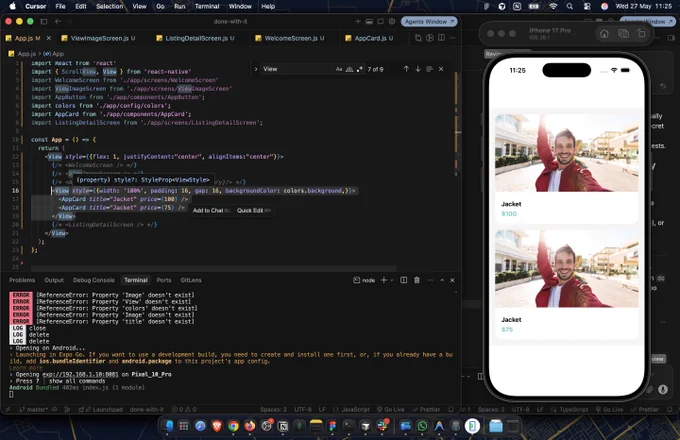Create a new terminal with plus icon
Screen dimensions: 680x440
(x=383, y=280)
